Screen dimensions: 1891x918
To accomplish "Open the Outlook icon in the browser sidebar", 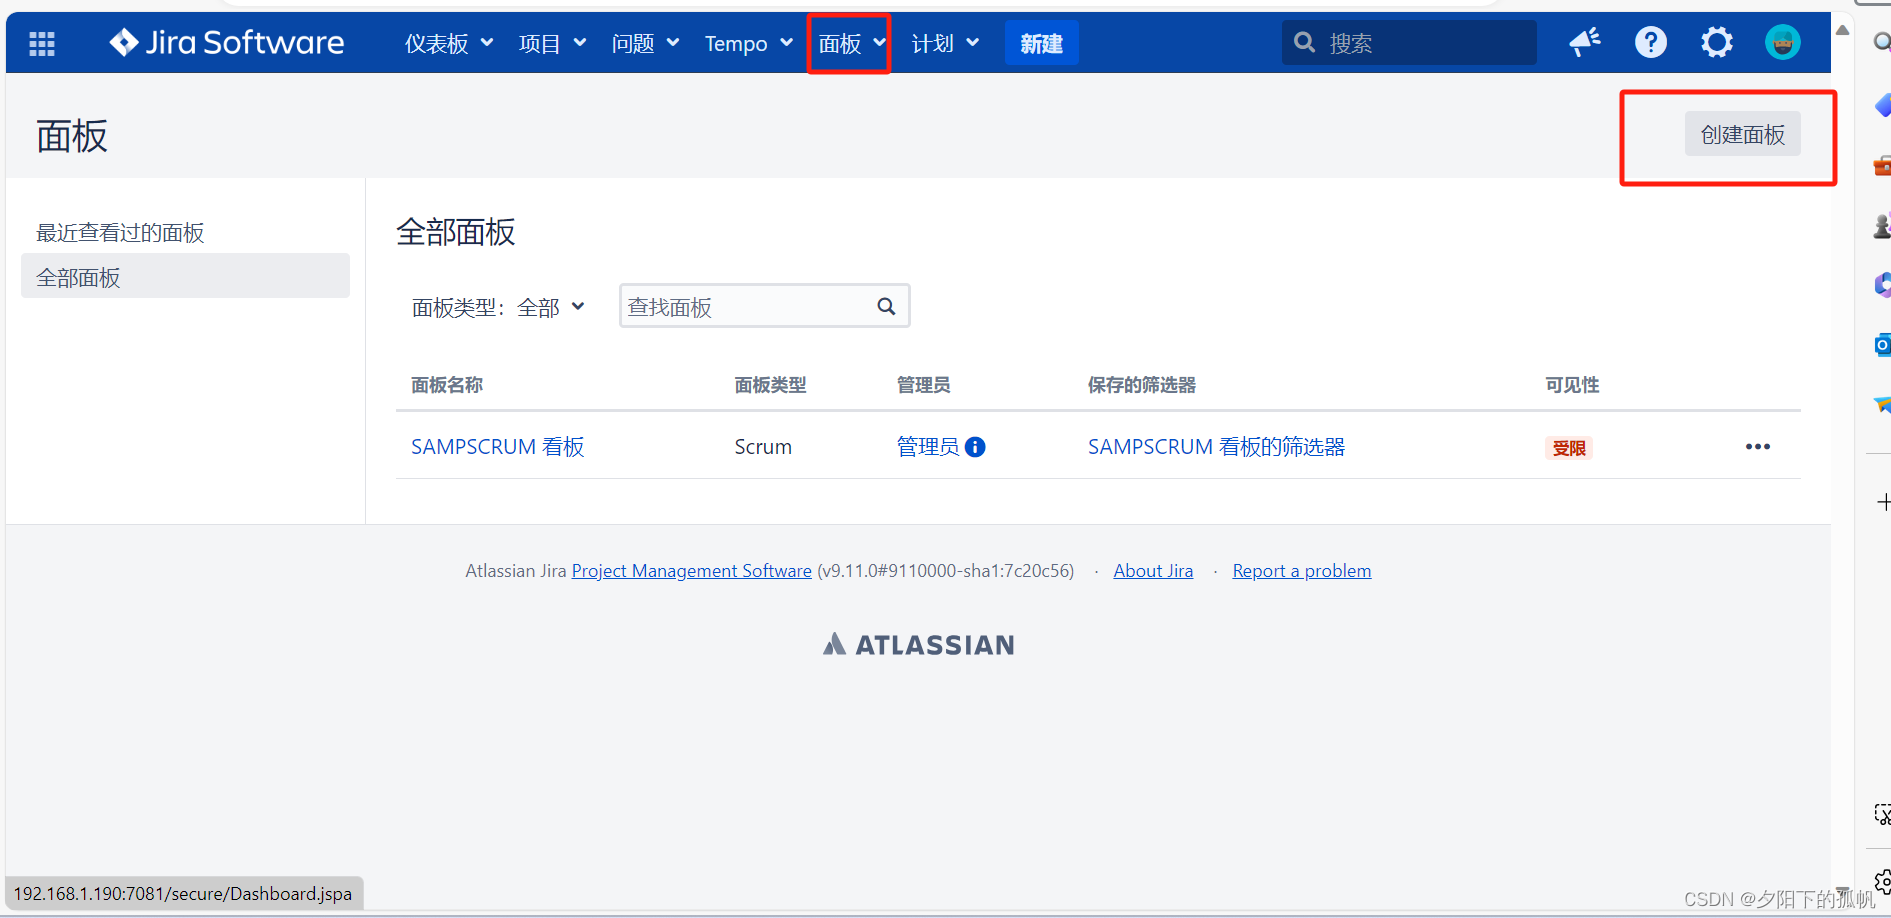I will pyautogui.click(x=1882, y=345).
